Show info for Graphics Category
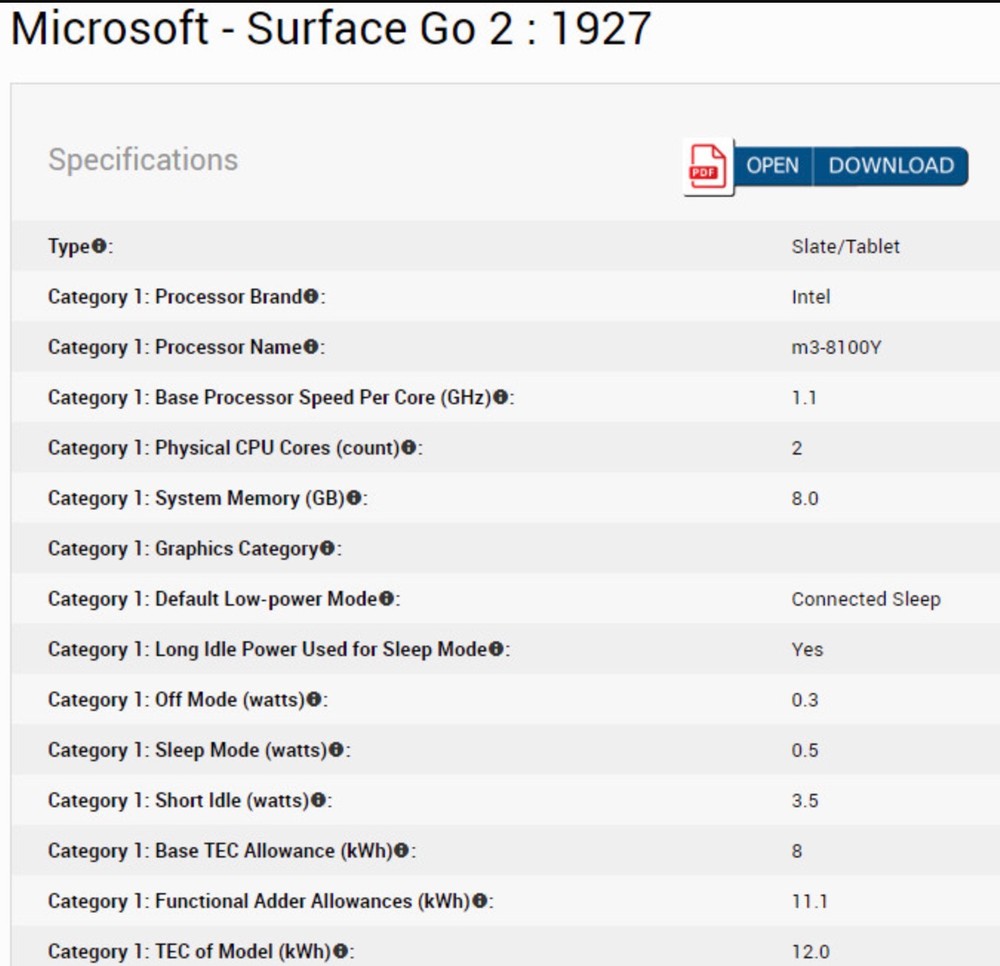 click(327, 548)
